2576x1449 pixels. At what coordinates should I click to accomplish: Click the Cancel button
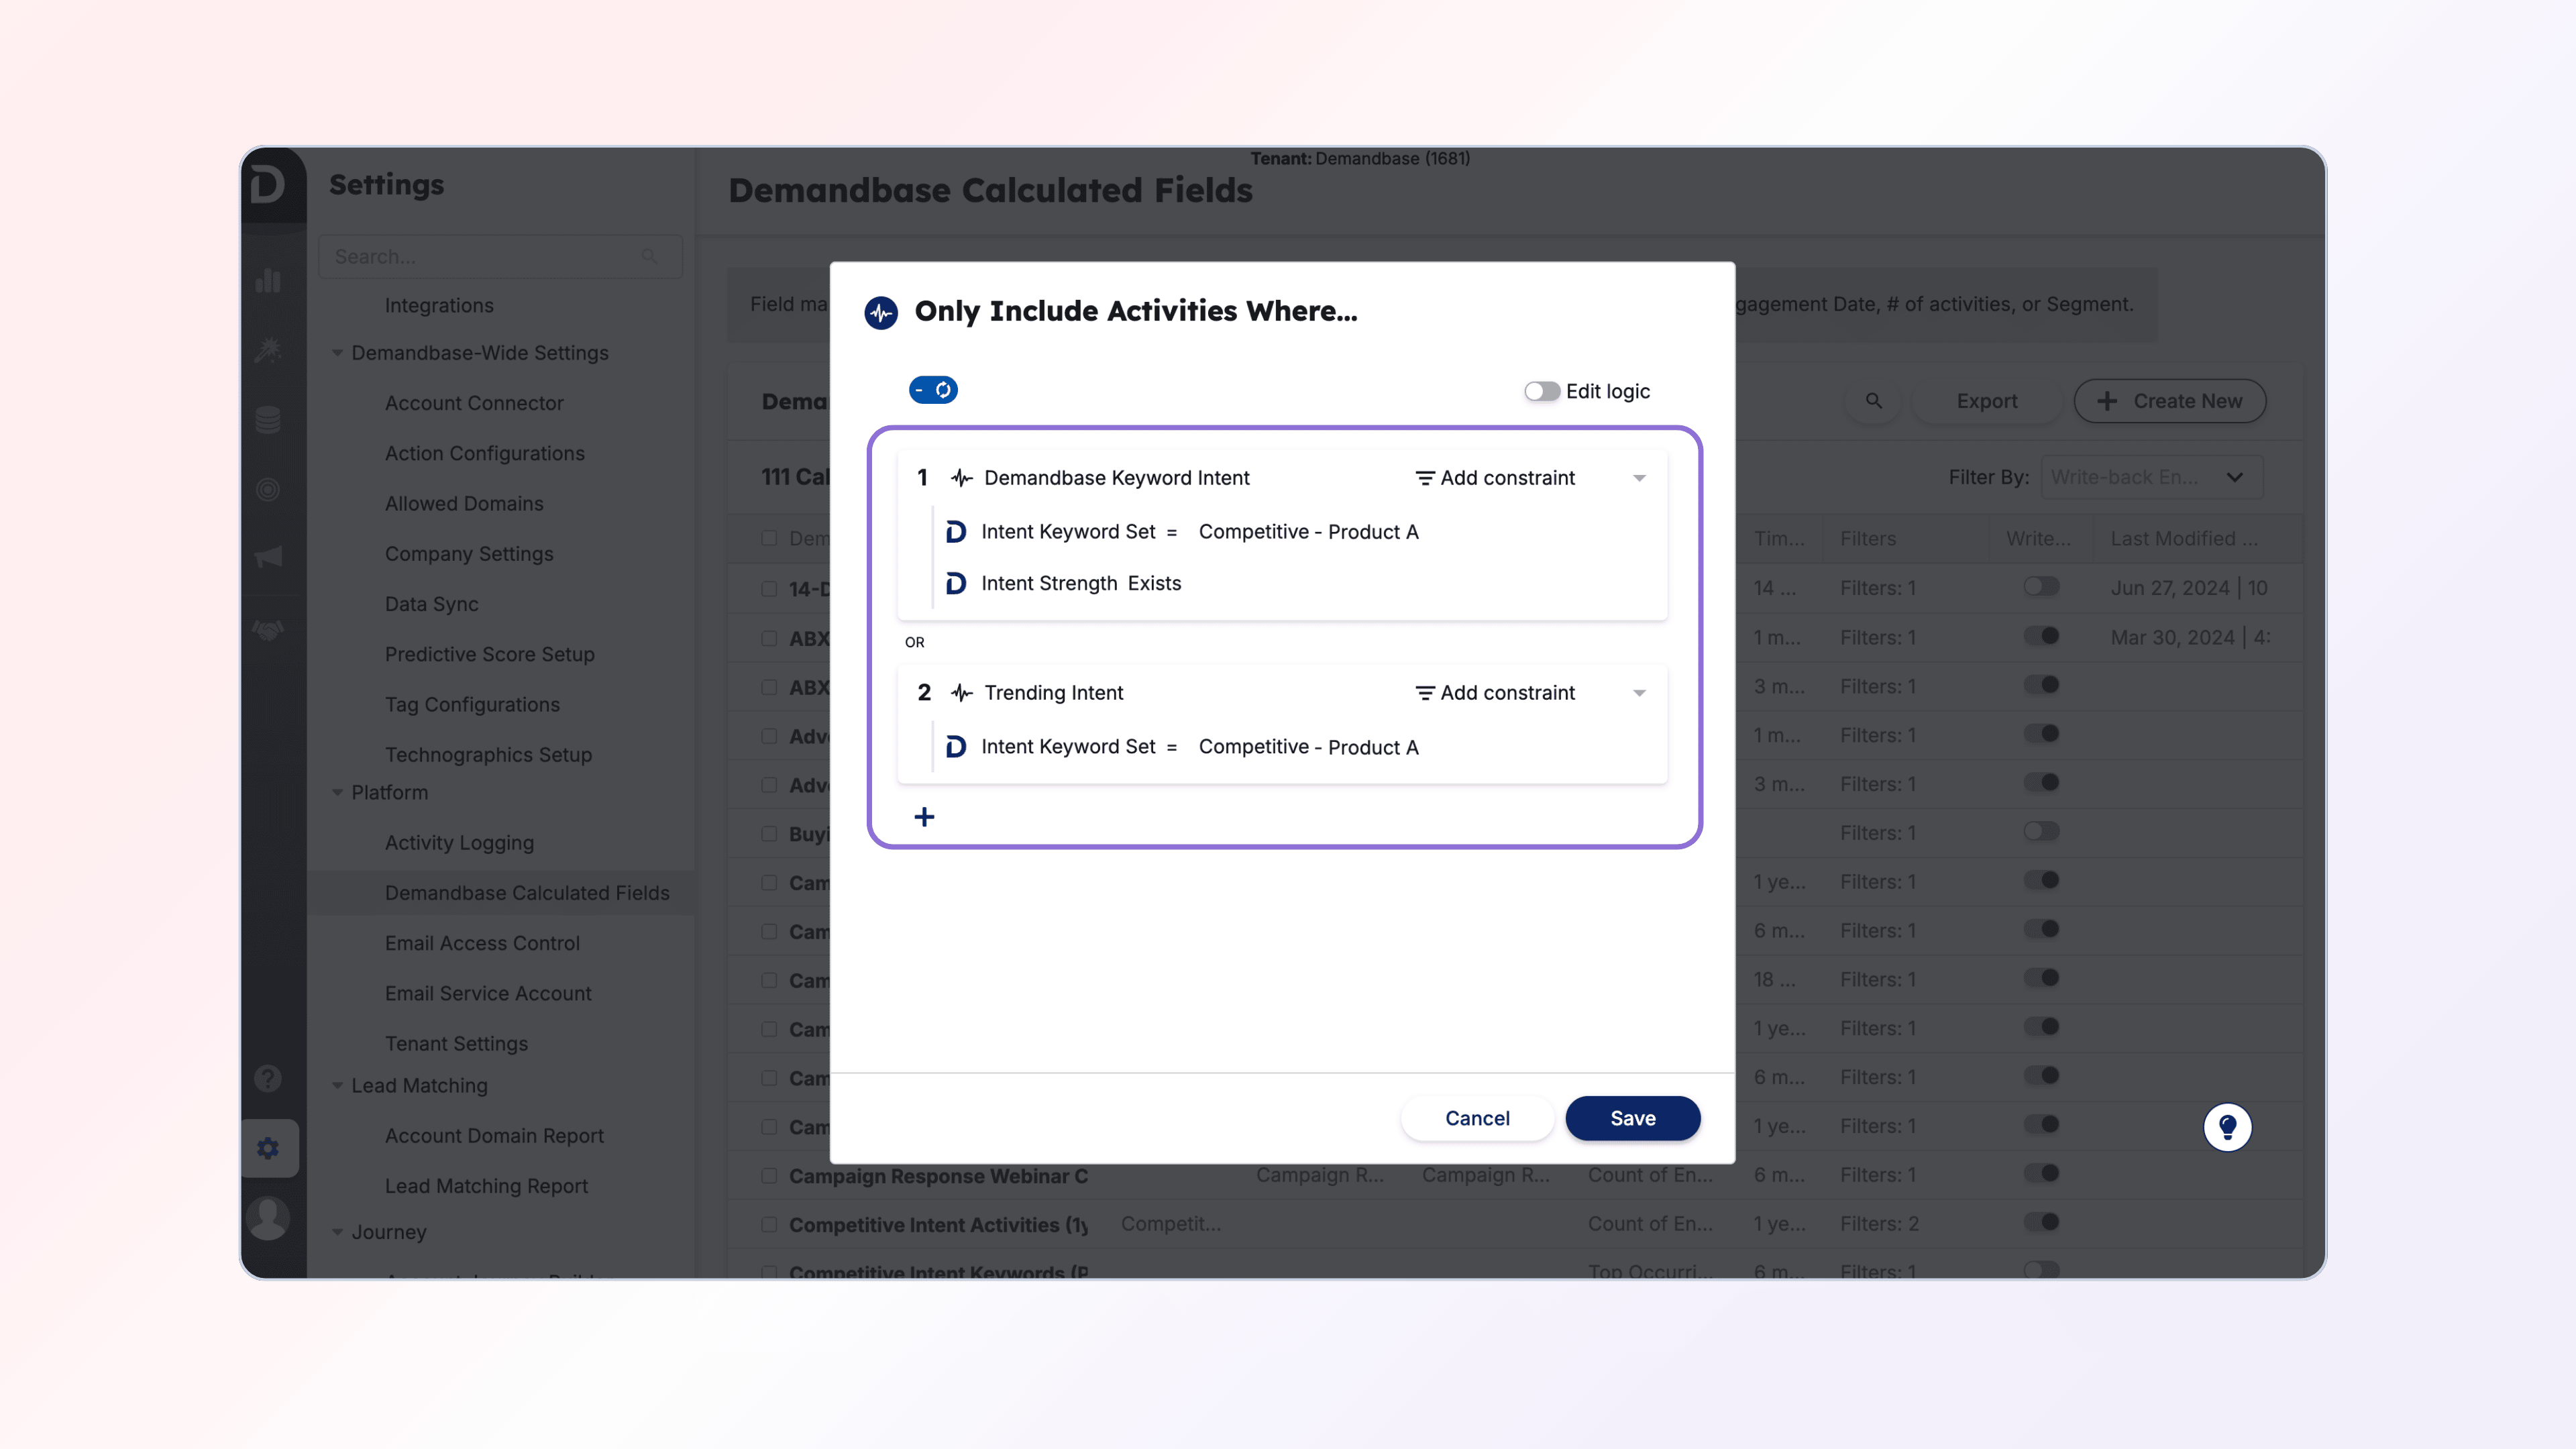pos(1477,1118)
